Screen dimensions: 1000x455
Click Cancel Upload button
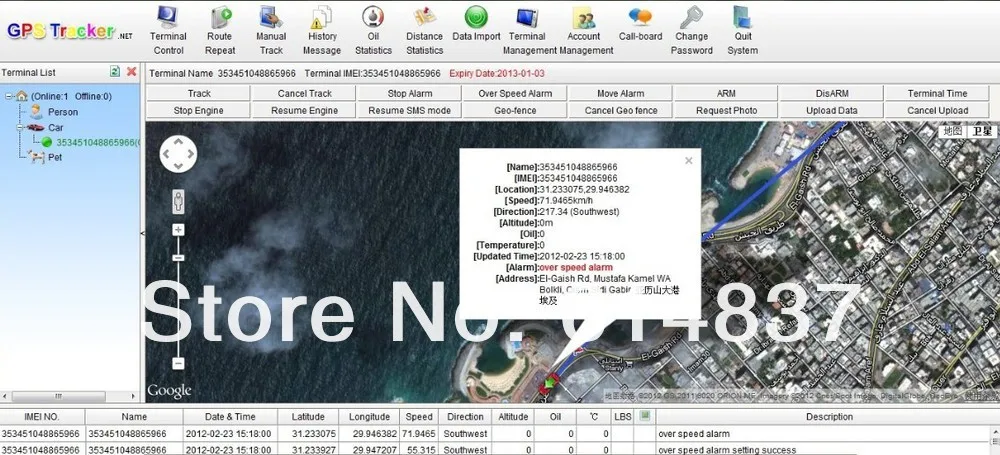(x=937, y=110)
